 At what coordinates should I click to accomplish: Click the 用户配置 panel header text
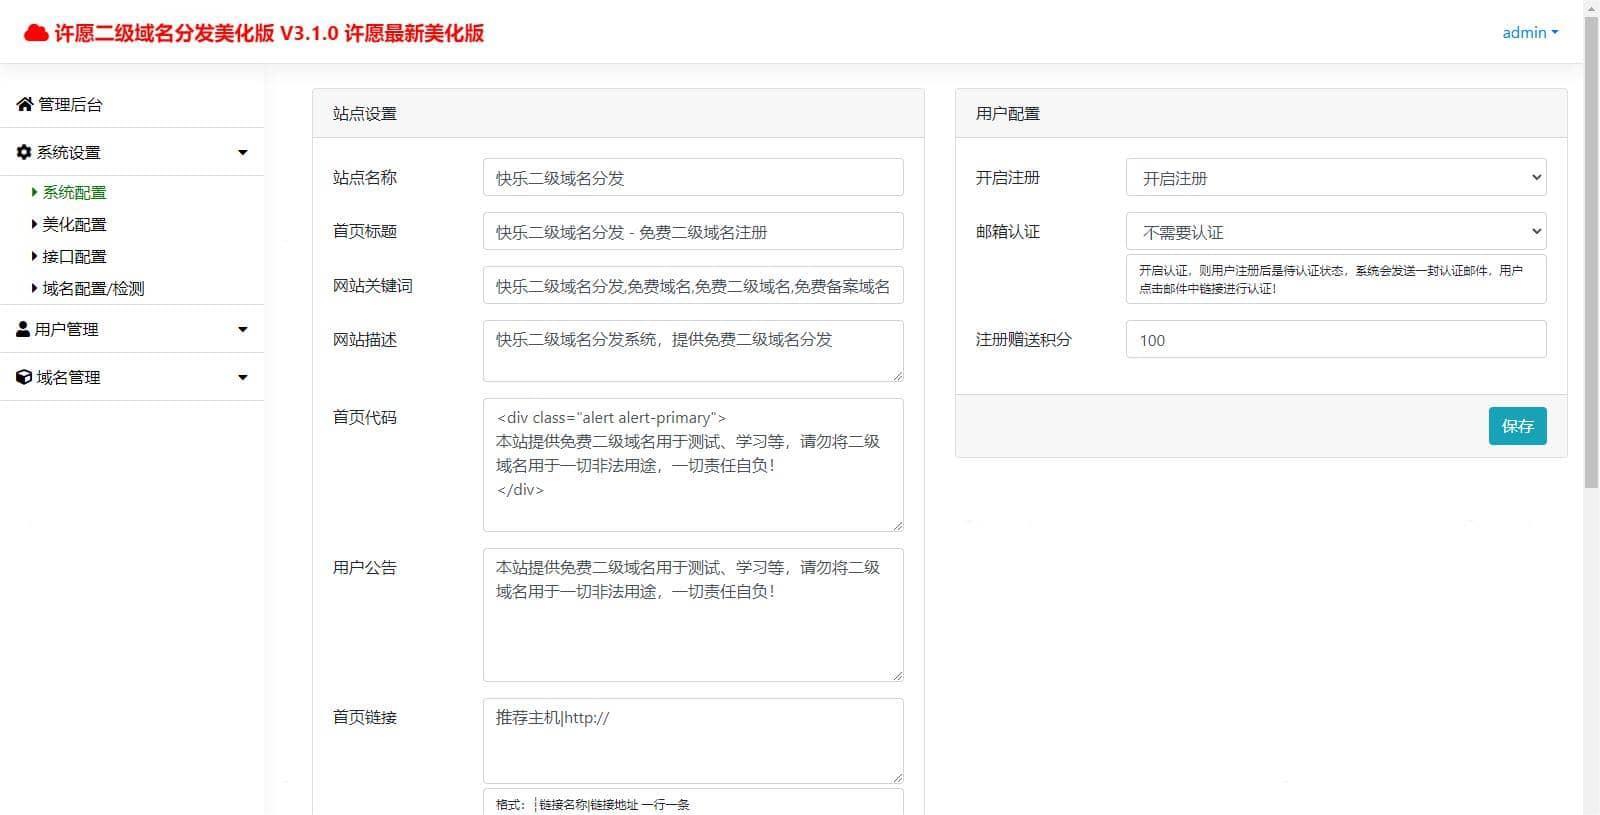(x=1008, y=114)
